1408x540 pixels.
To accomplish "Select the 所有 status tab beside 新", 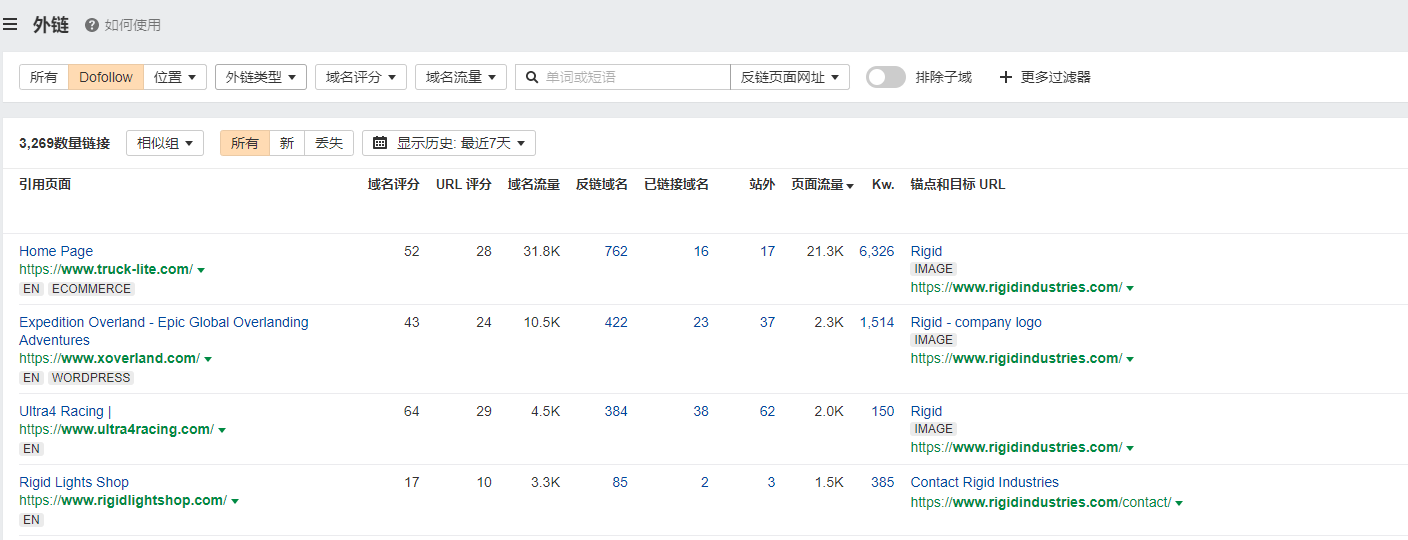I will coord(245,143).
